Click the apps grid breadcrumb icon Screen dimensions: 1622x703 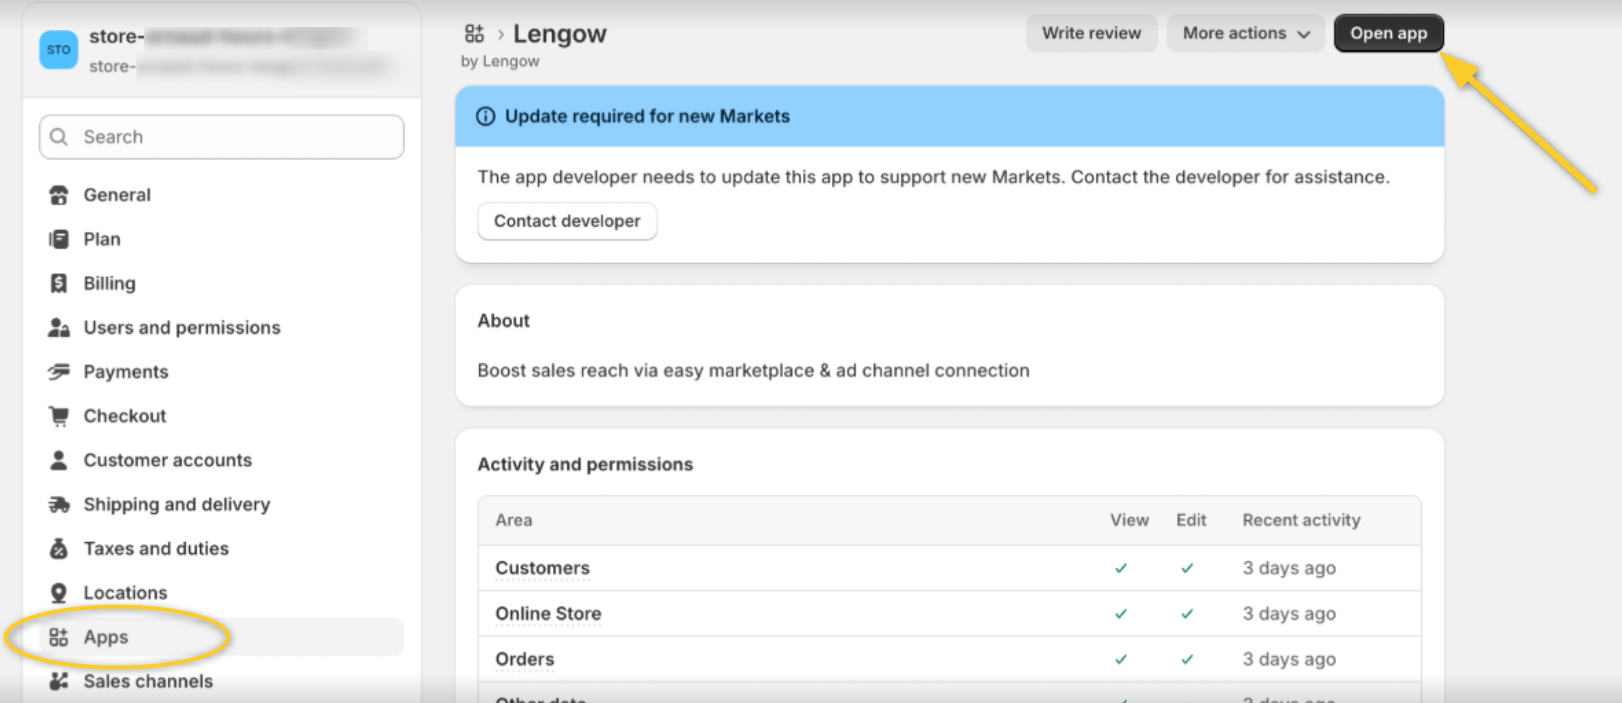474,34
